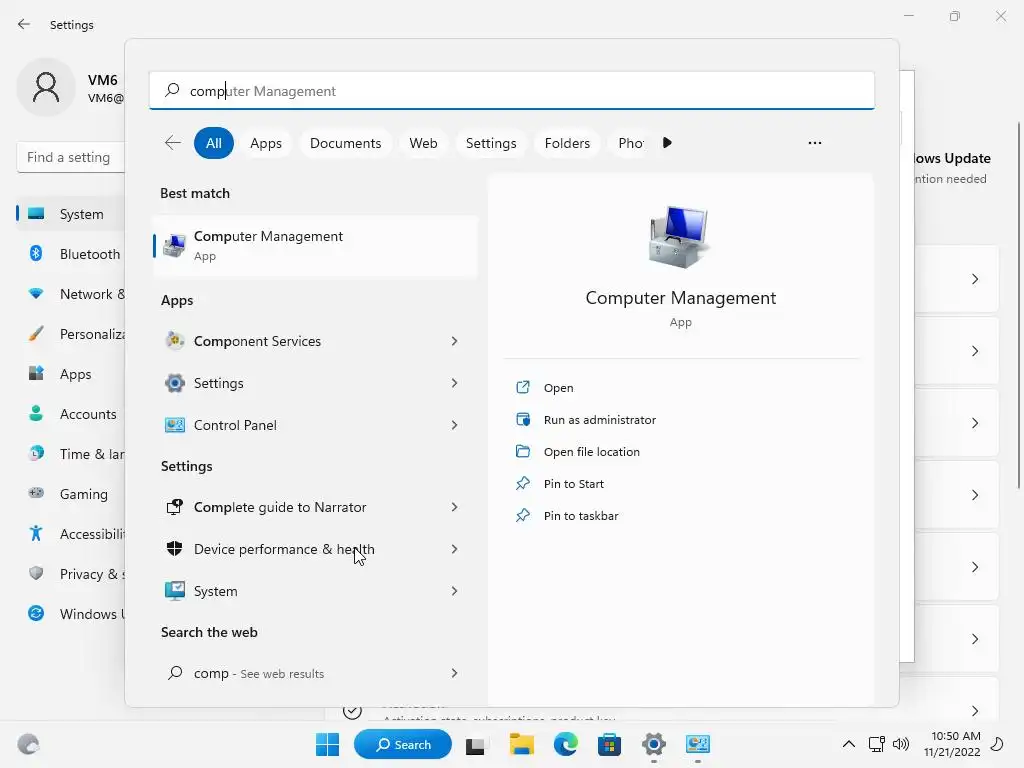
Task: Click Find a setting box in Settings
Action: (71, 157)
